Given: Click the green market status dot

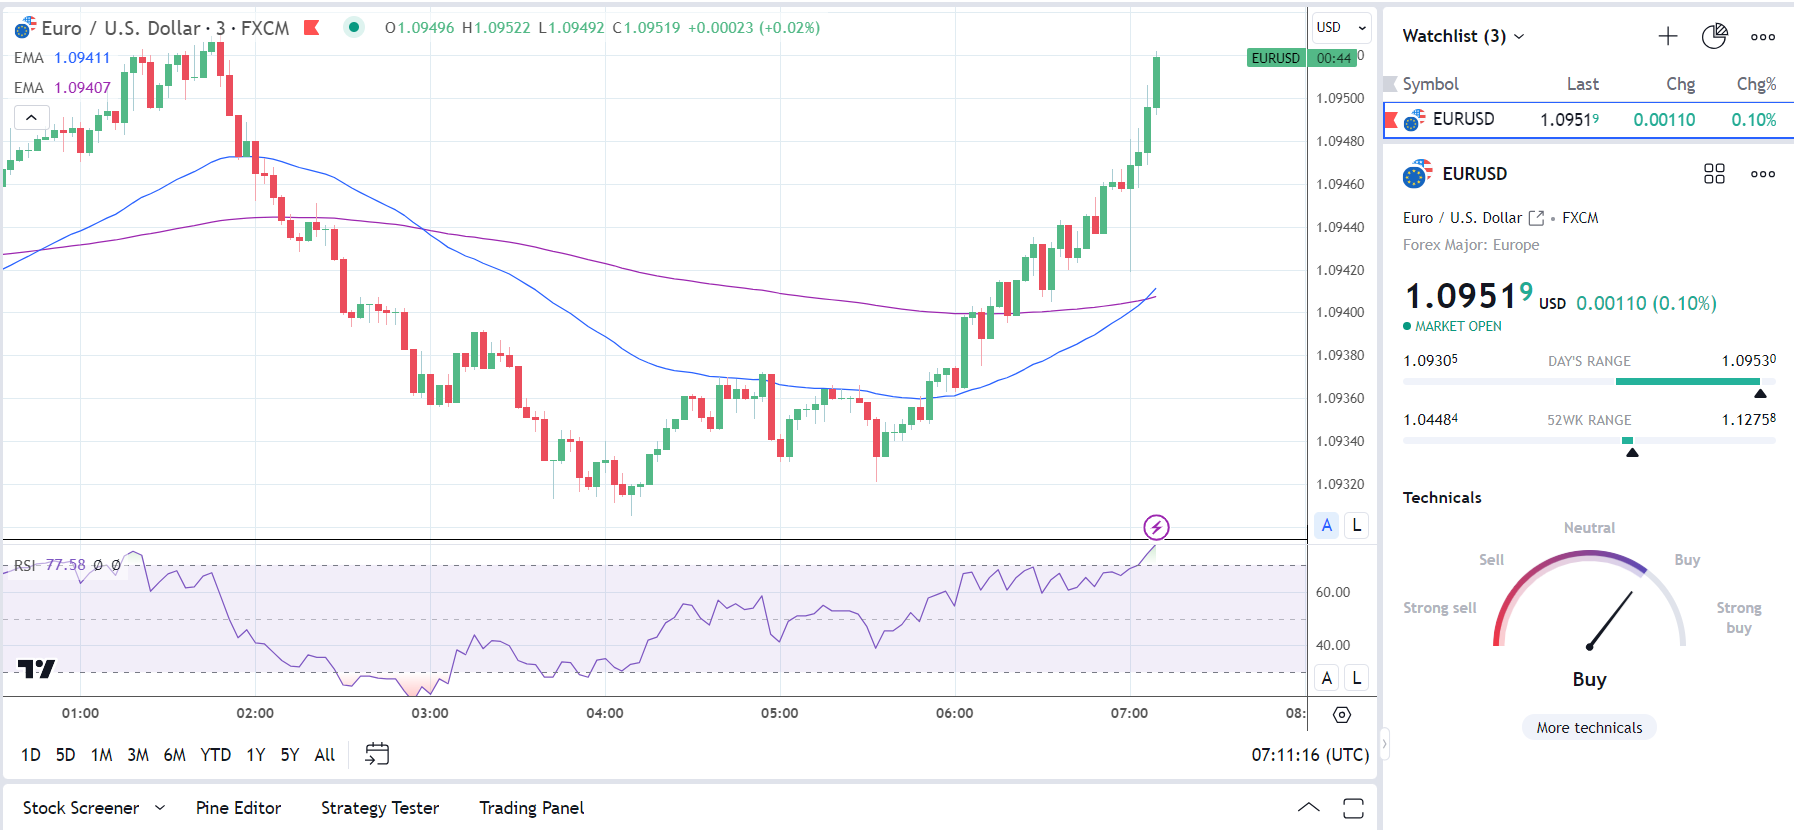Looking at the screenshot, I should 353,27.
